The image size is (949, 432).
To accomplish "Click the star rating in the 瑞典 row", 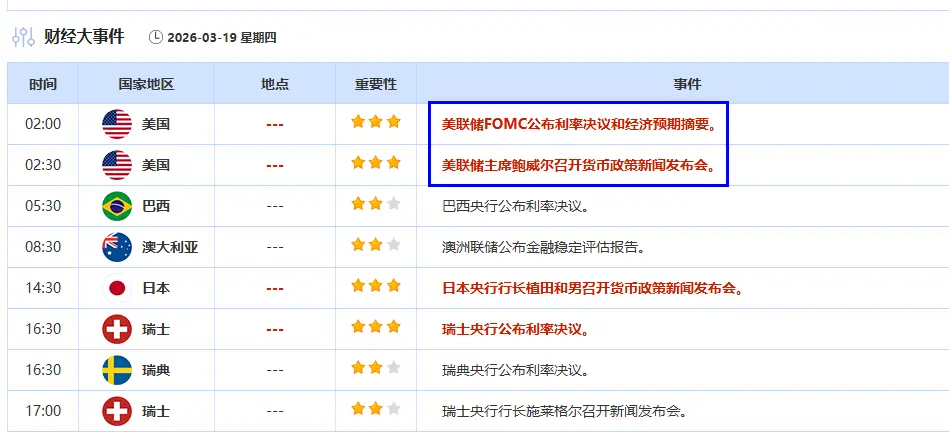I will (x=376, y=368).
